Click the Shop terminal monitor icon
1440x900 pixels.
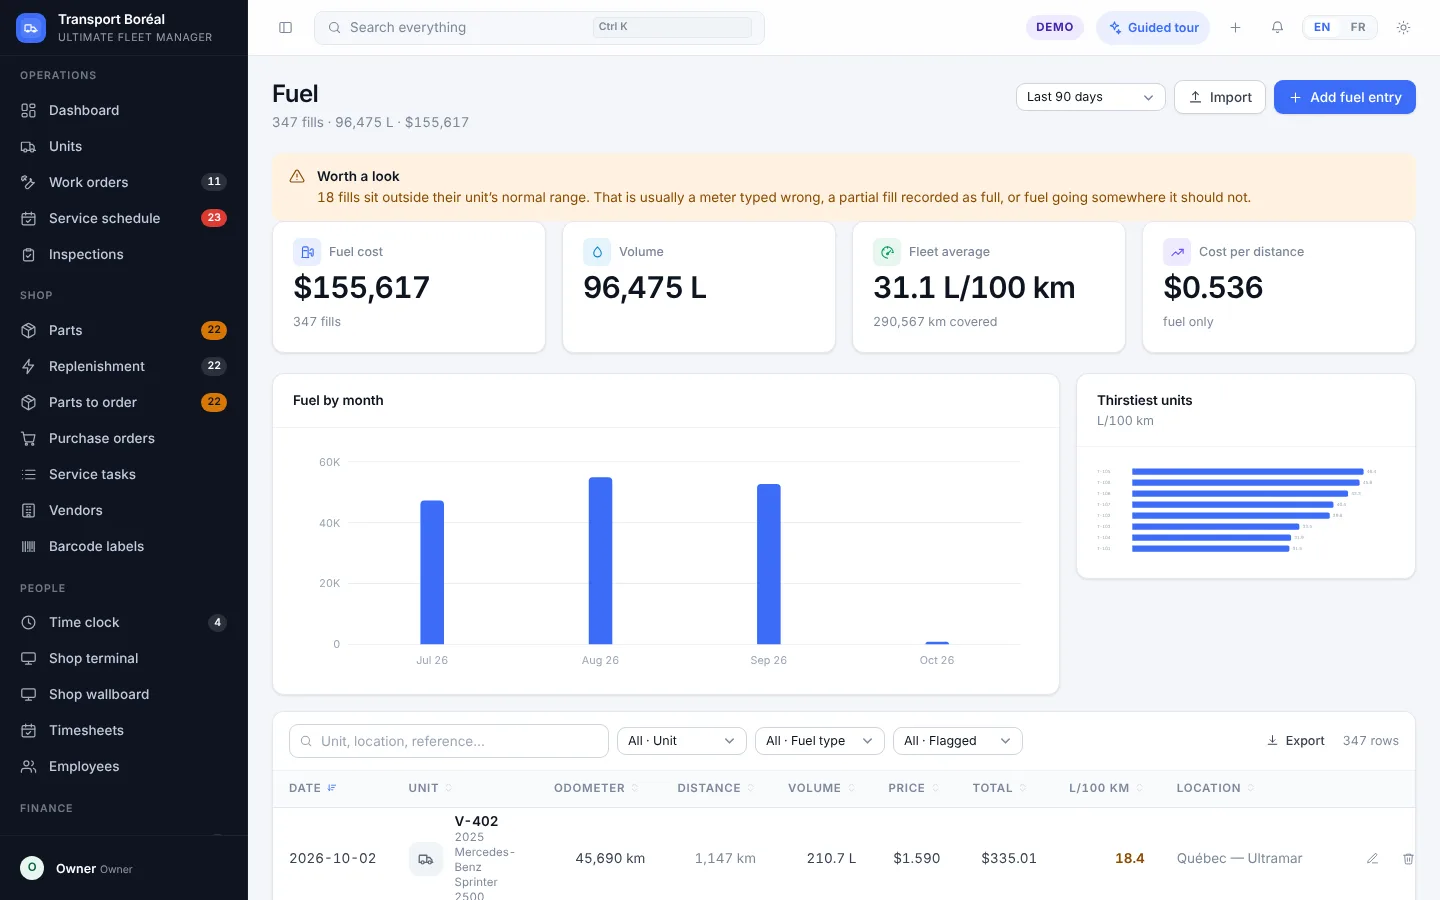(29, 658)
